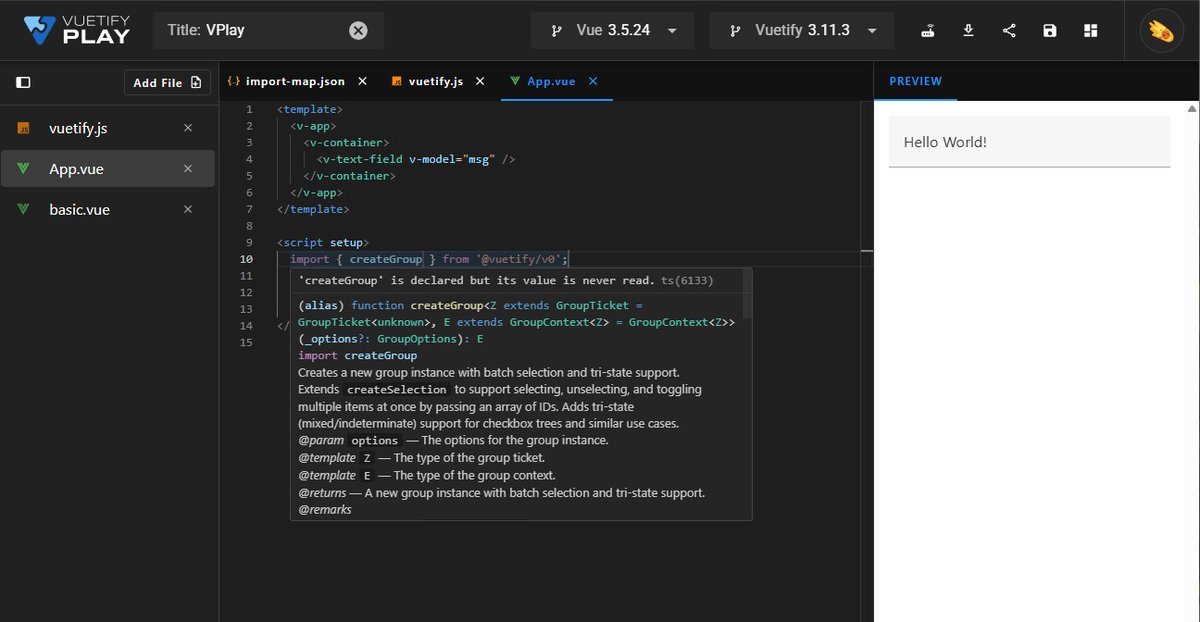This screenshot has width=1200, height=622.
Task: Save the project with the floppy disk icon
Action: point(1049,30)
